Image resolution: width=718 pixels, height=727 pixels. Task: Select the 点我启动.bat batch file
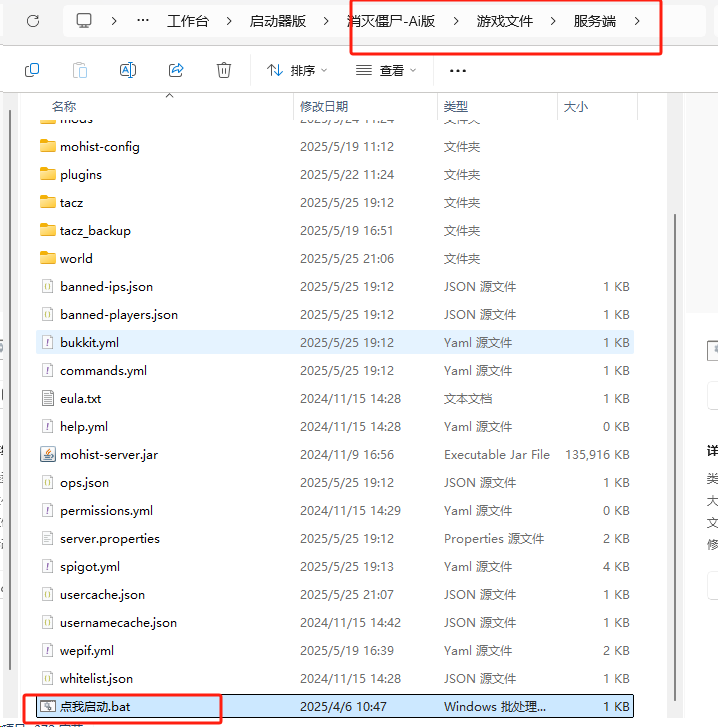[95, 706]
